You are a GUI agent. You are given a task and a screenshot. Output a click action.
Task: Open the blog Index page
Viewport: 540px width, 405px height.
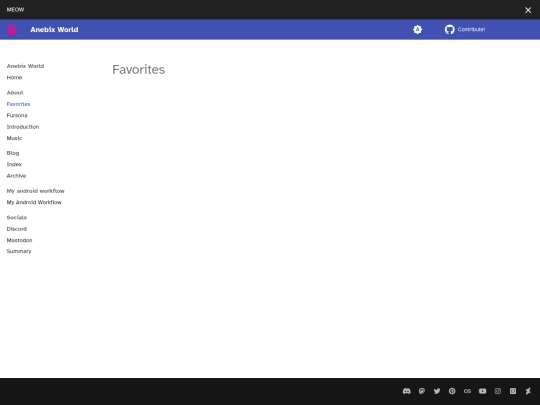coord(14,164)
